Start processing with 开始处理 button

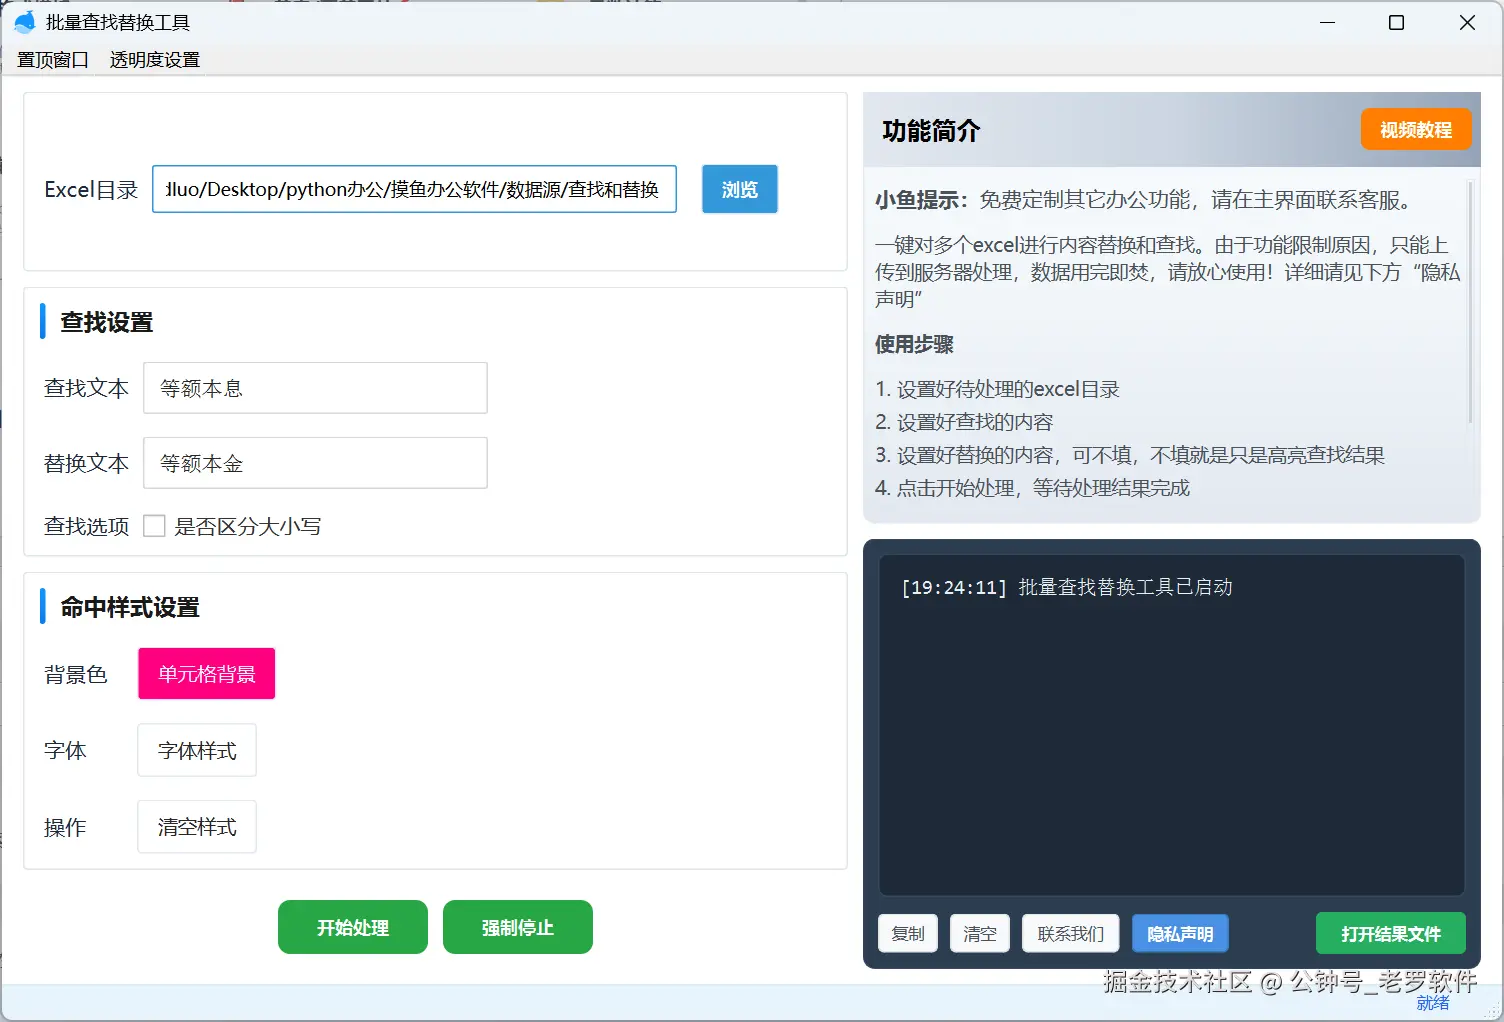[353, 927]
